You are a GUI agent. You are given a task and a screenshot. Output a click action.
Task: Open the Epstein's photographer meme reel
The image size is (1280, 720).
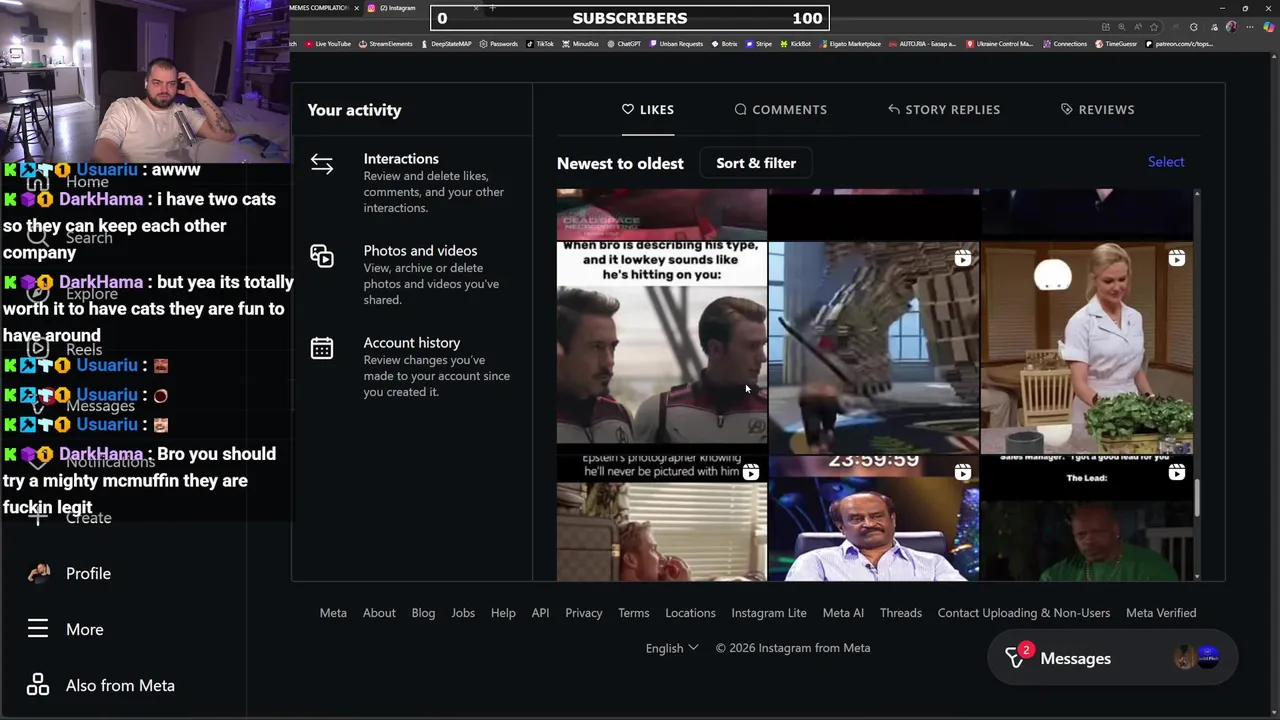pyautogui.click(x=661, y=518)
